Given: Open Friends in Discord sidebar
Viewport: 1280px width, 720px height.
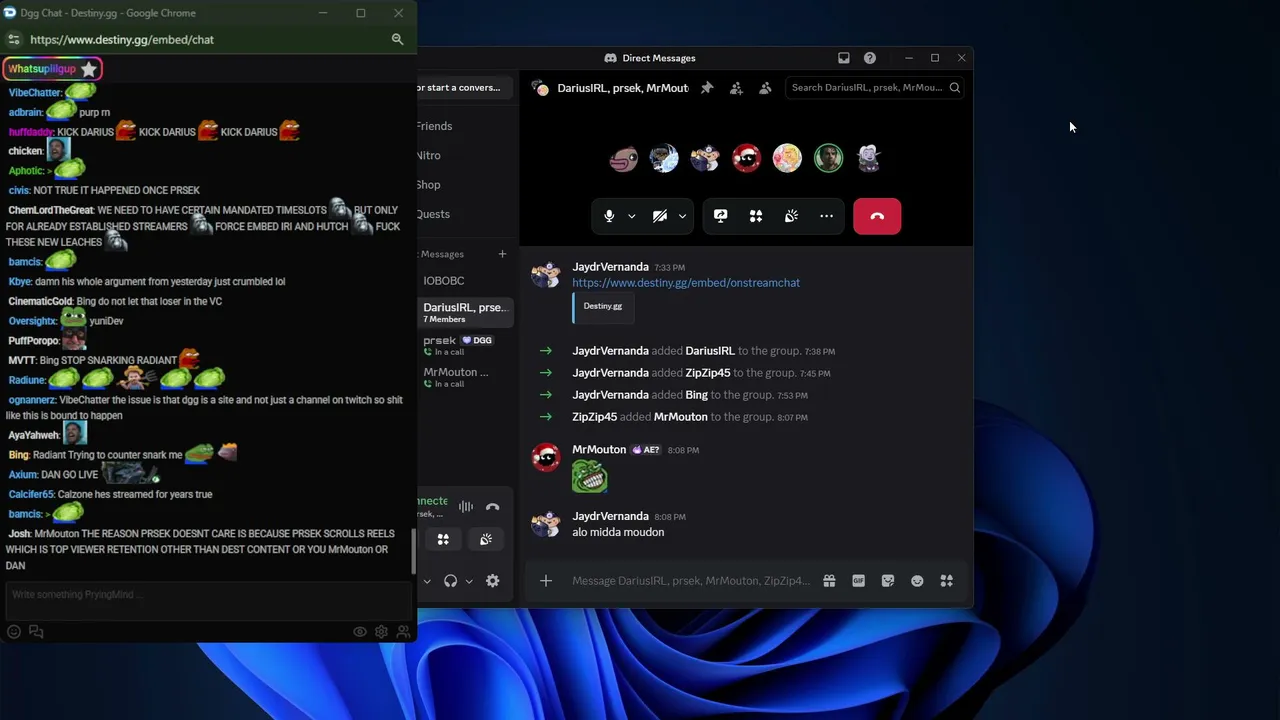Looking at the screenshot, I should (435, 126).
